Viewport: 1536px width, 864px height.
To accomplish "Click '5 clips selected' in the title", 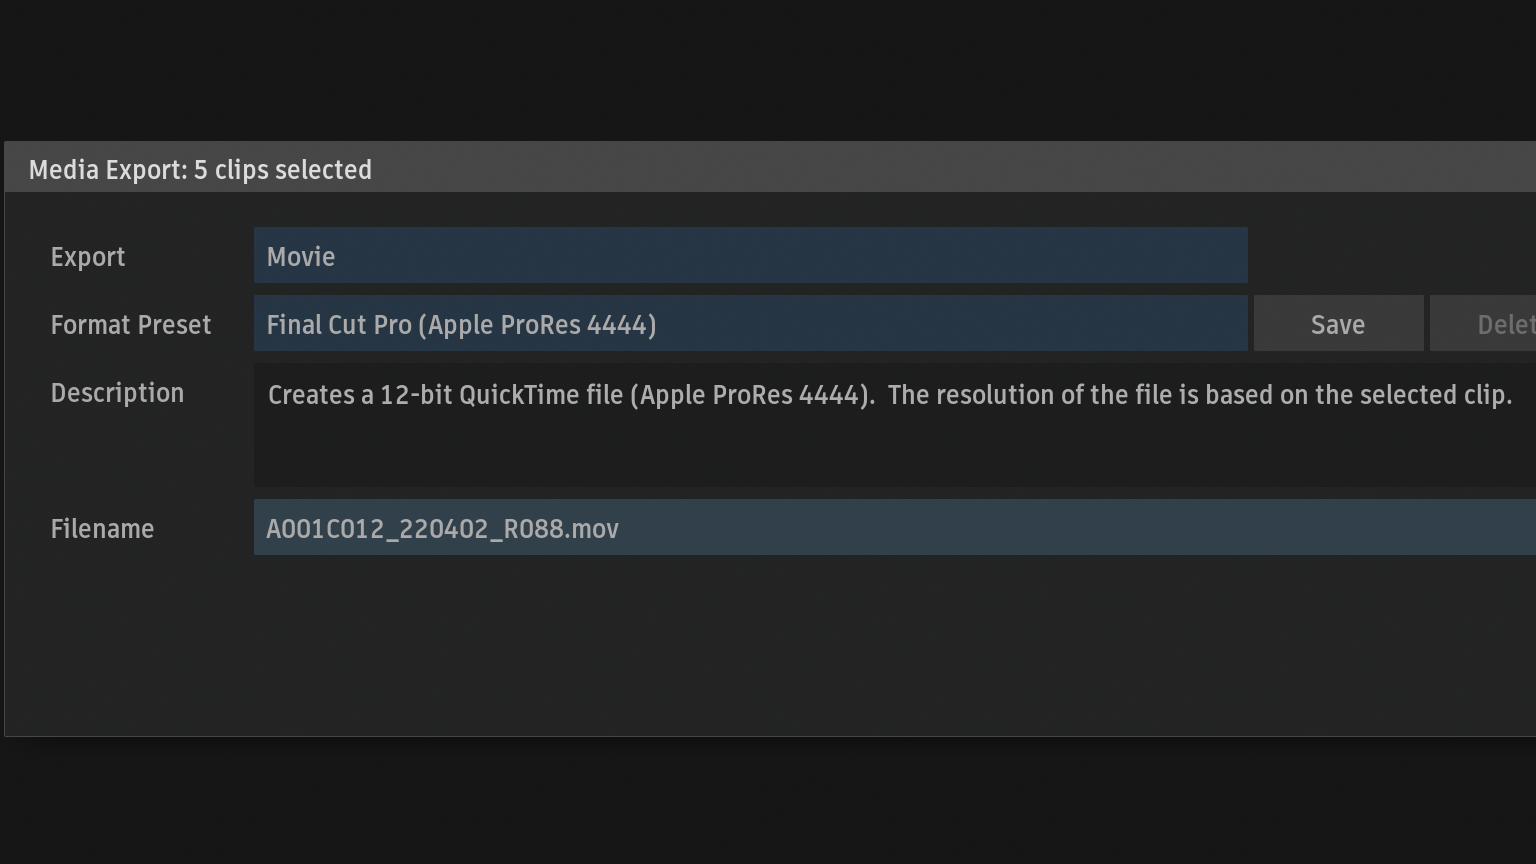I will (x=283, y=170).
